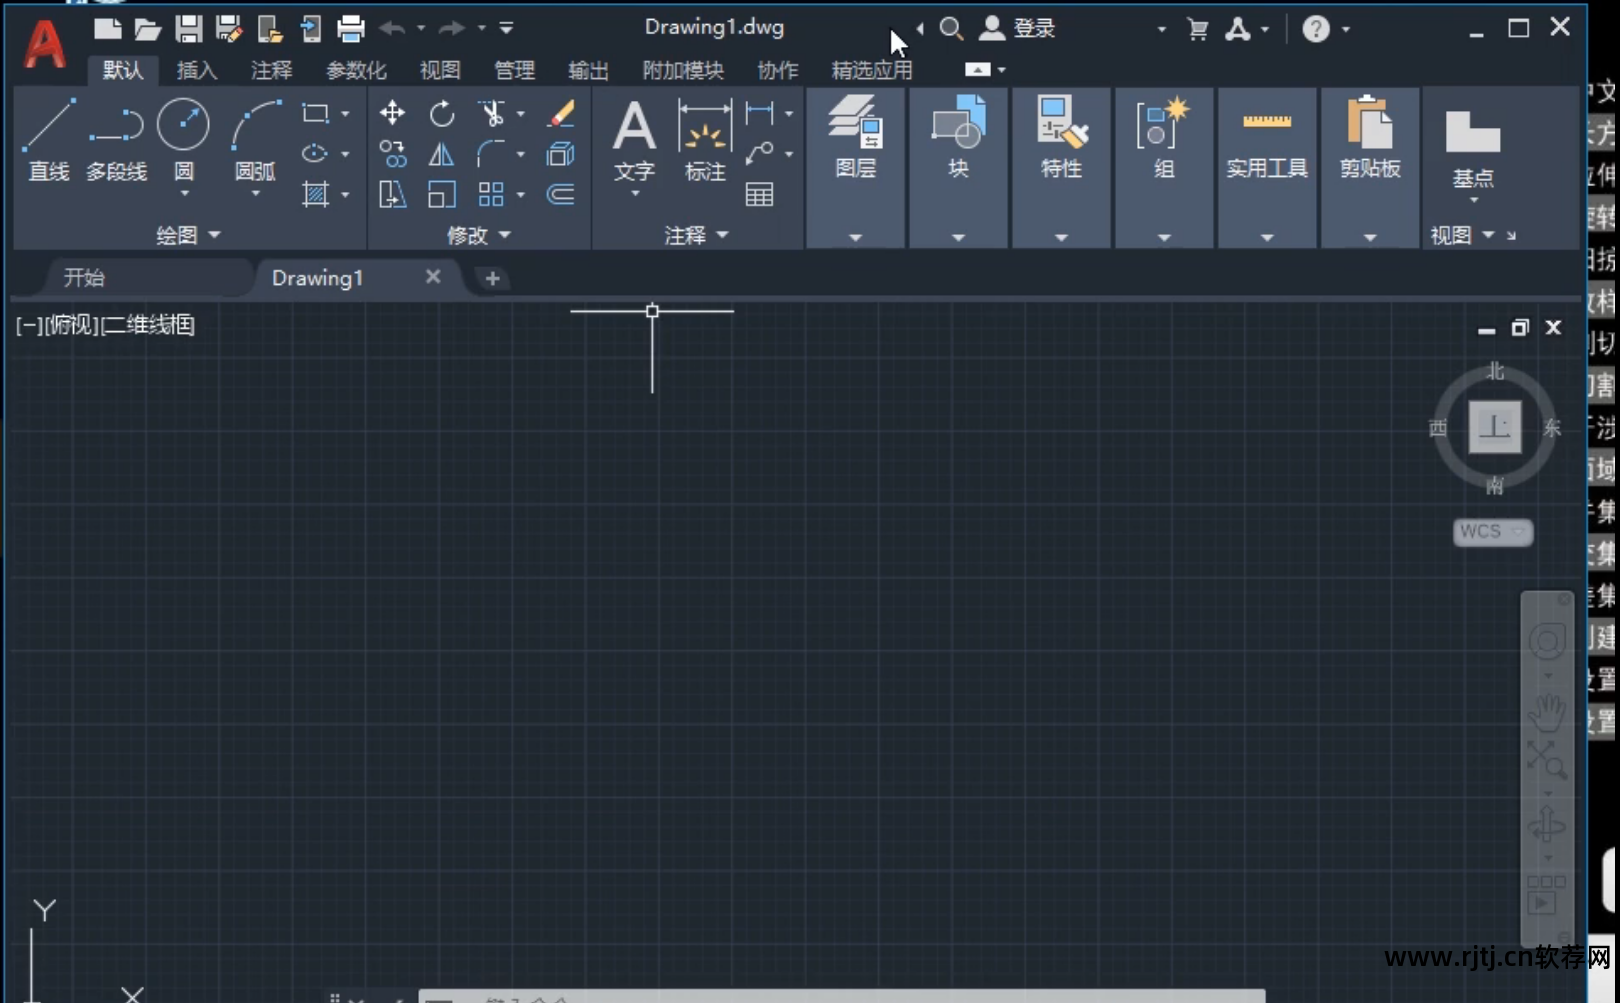Expand the Draw (绘图) panel dropdown
This screenshot has height=1003, width=1620.
[x=188, y=235]
